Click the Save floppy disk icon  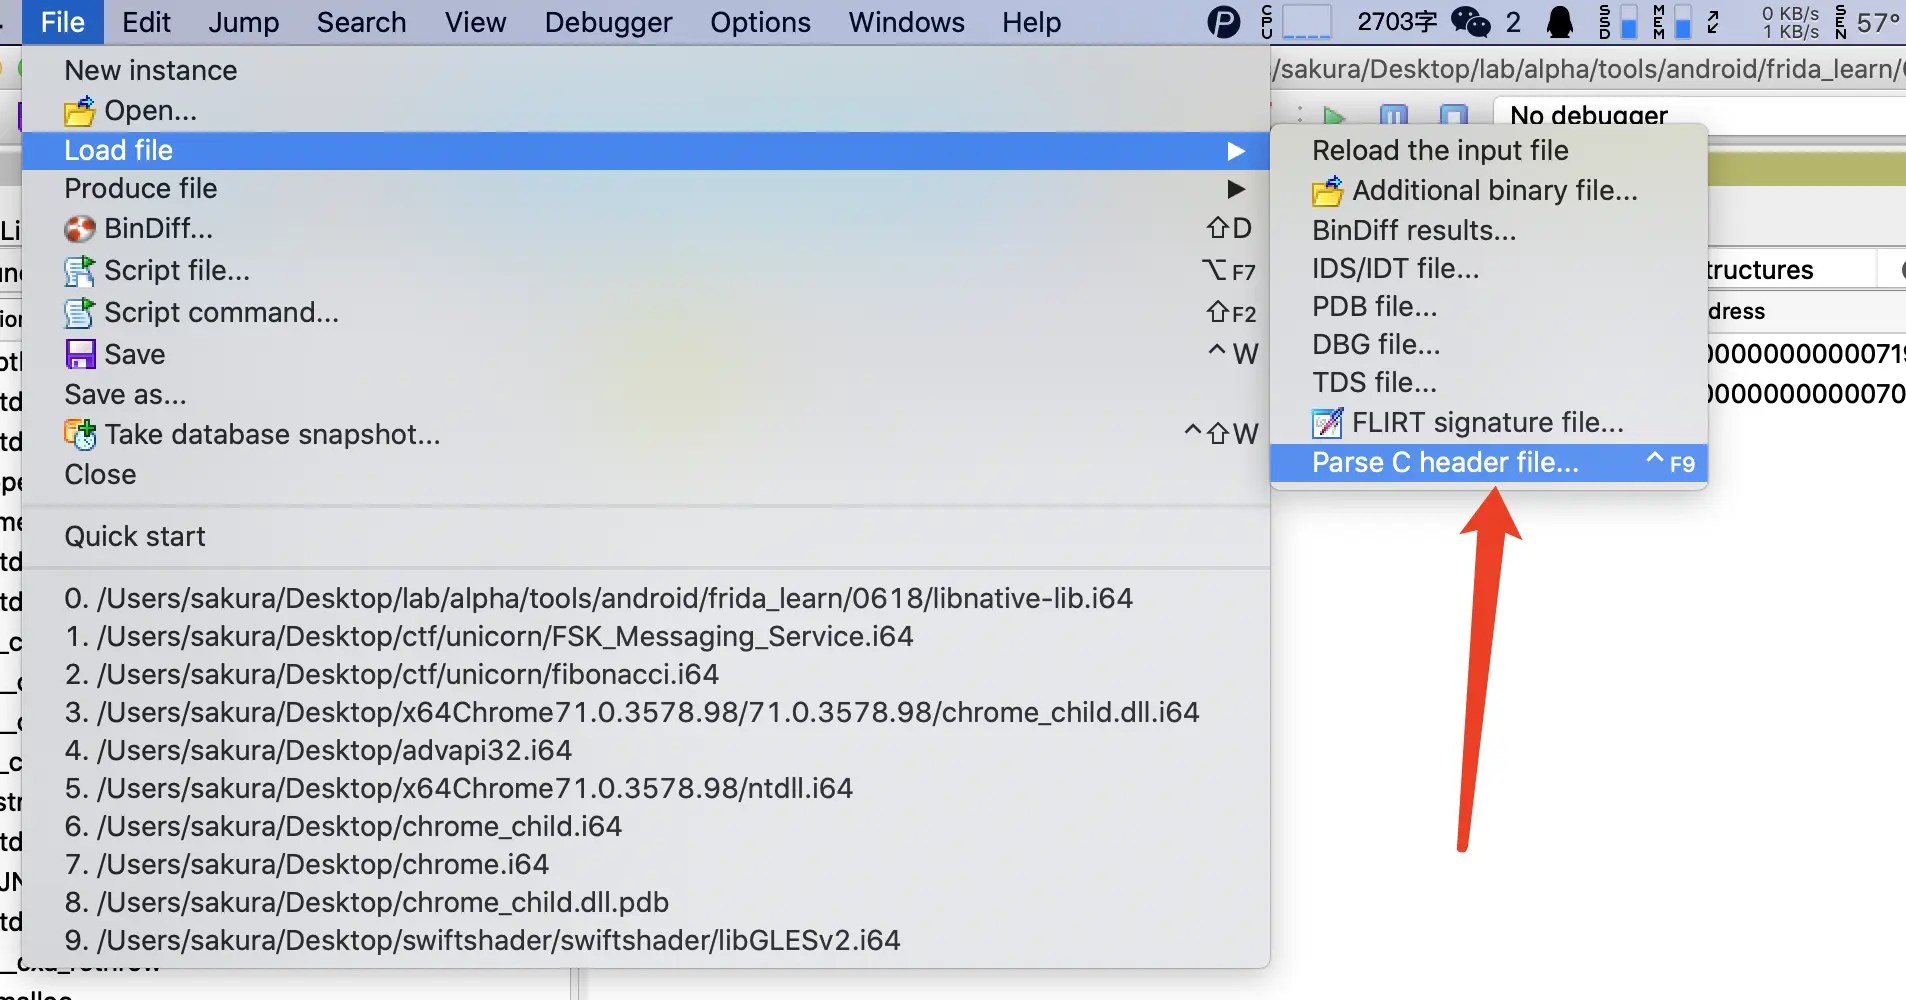[x=80, y=354]
